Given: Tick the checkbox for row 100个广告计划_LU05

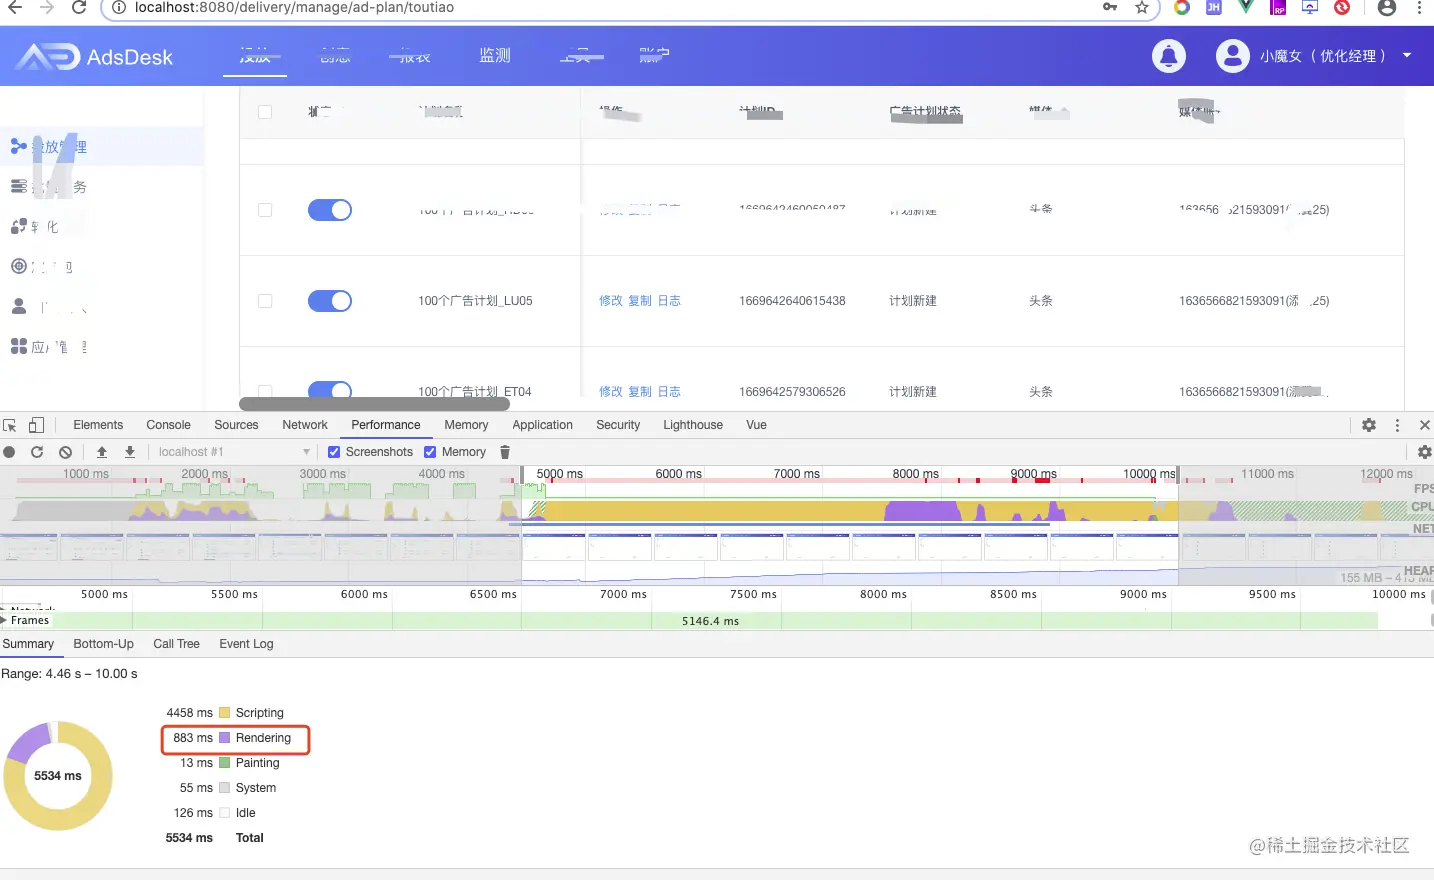Looking at the screenshot, I should pyautogui.click(x=265, y=301).
